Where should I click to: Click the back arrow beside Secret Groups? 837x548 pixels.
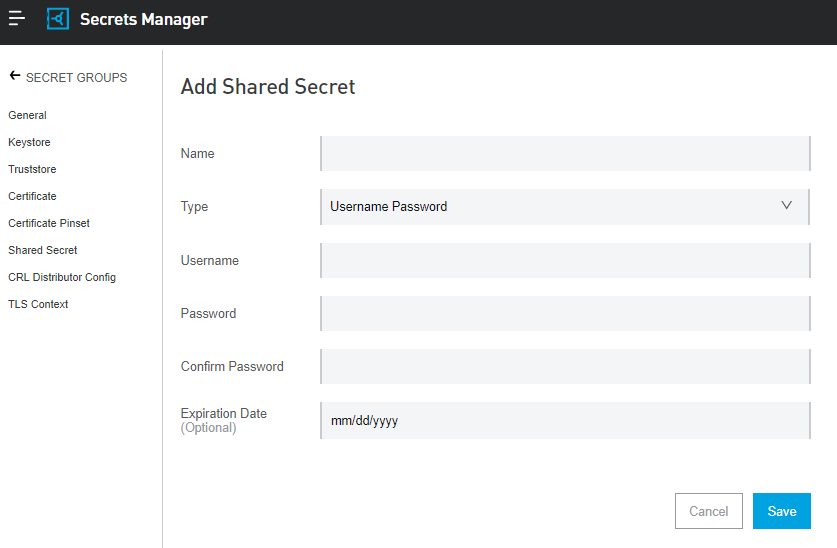14,76
